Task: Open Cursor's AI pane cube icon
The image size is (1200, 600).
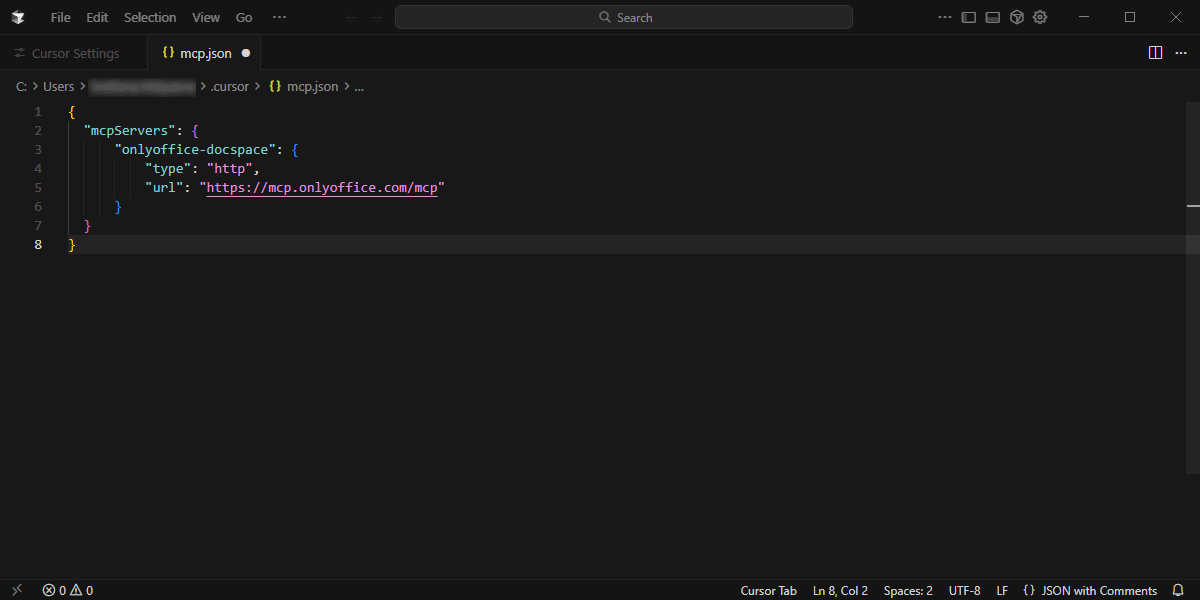Action: coord(1016,17)
